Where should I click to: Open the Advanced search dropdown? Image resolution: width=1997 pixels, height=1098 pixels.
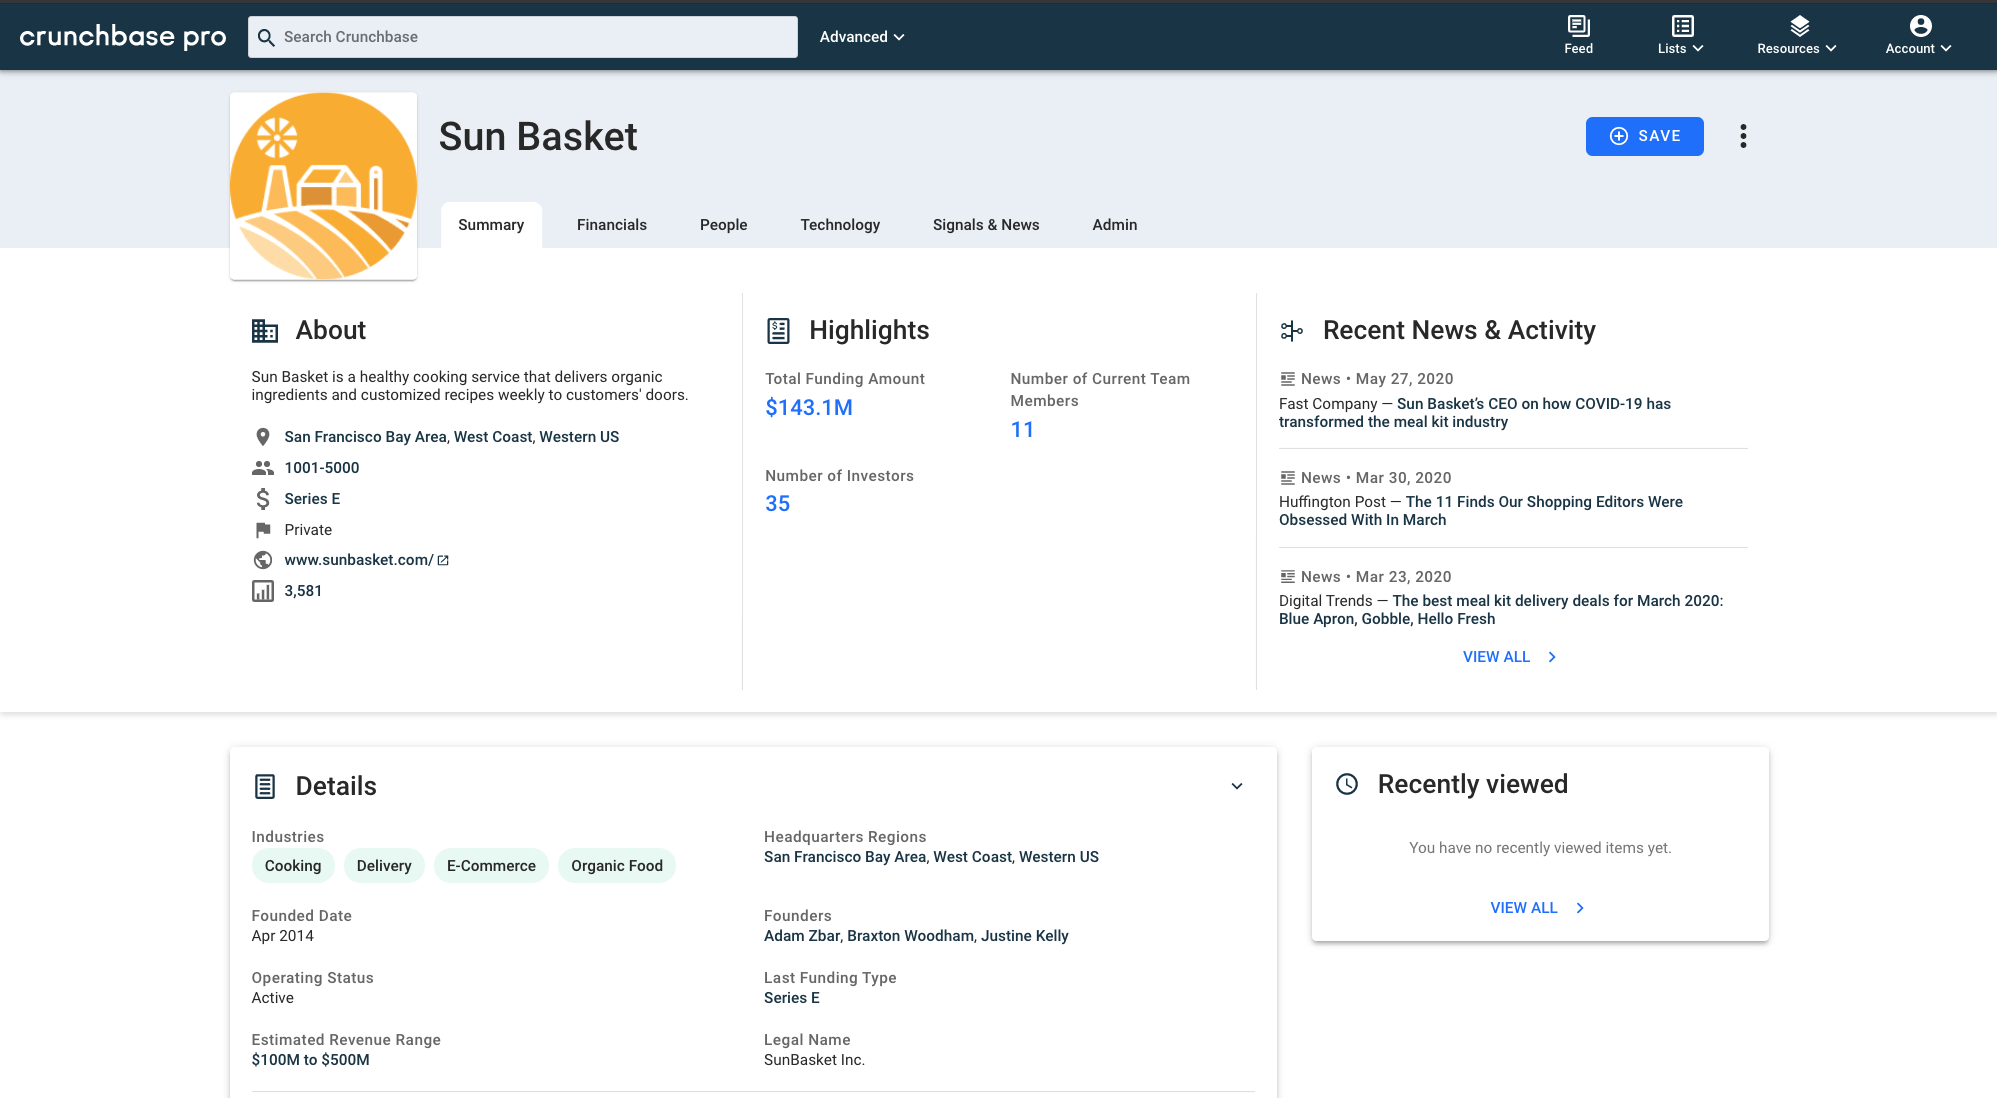pyautogui.click(x=861, y=37)
